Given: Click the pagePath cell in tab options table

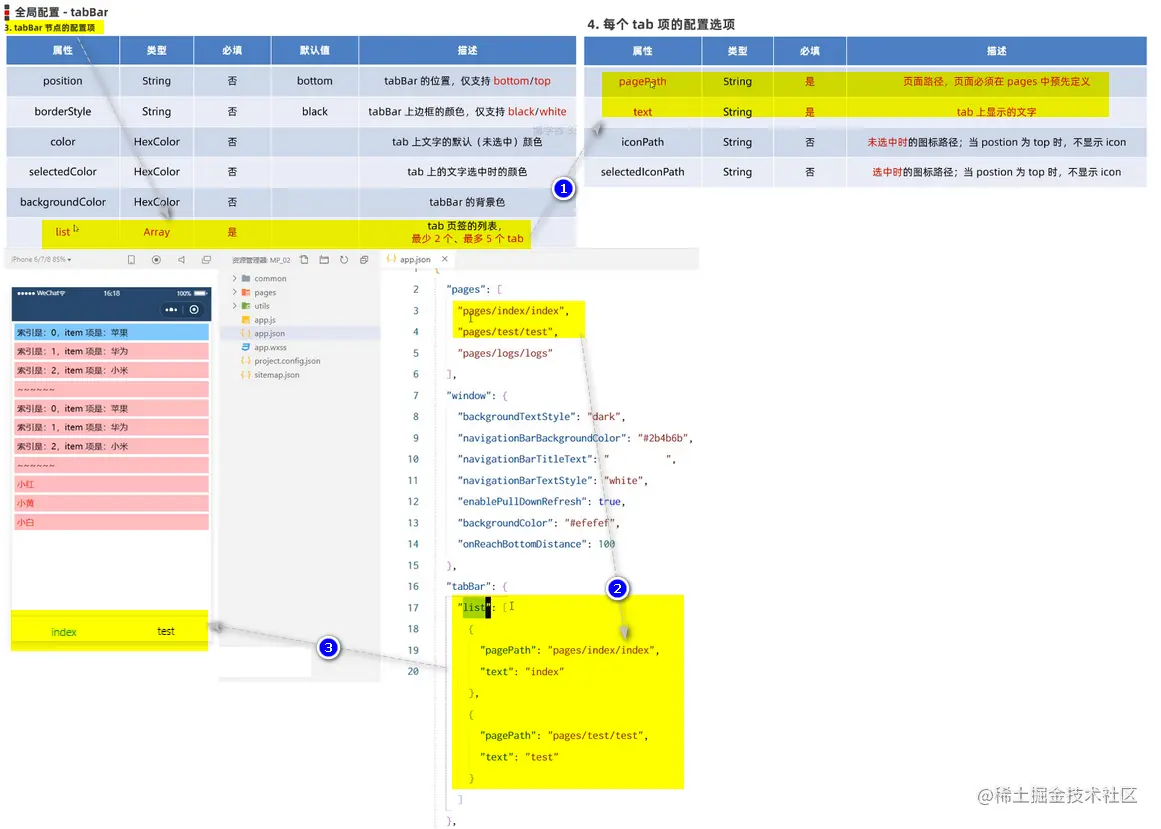Looking at the screenshot, I should pos(643,81).
